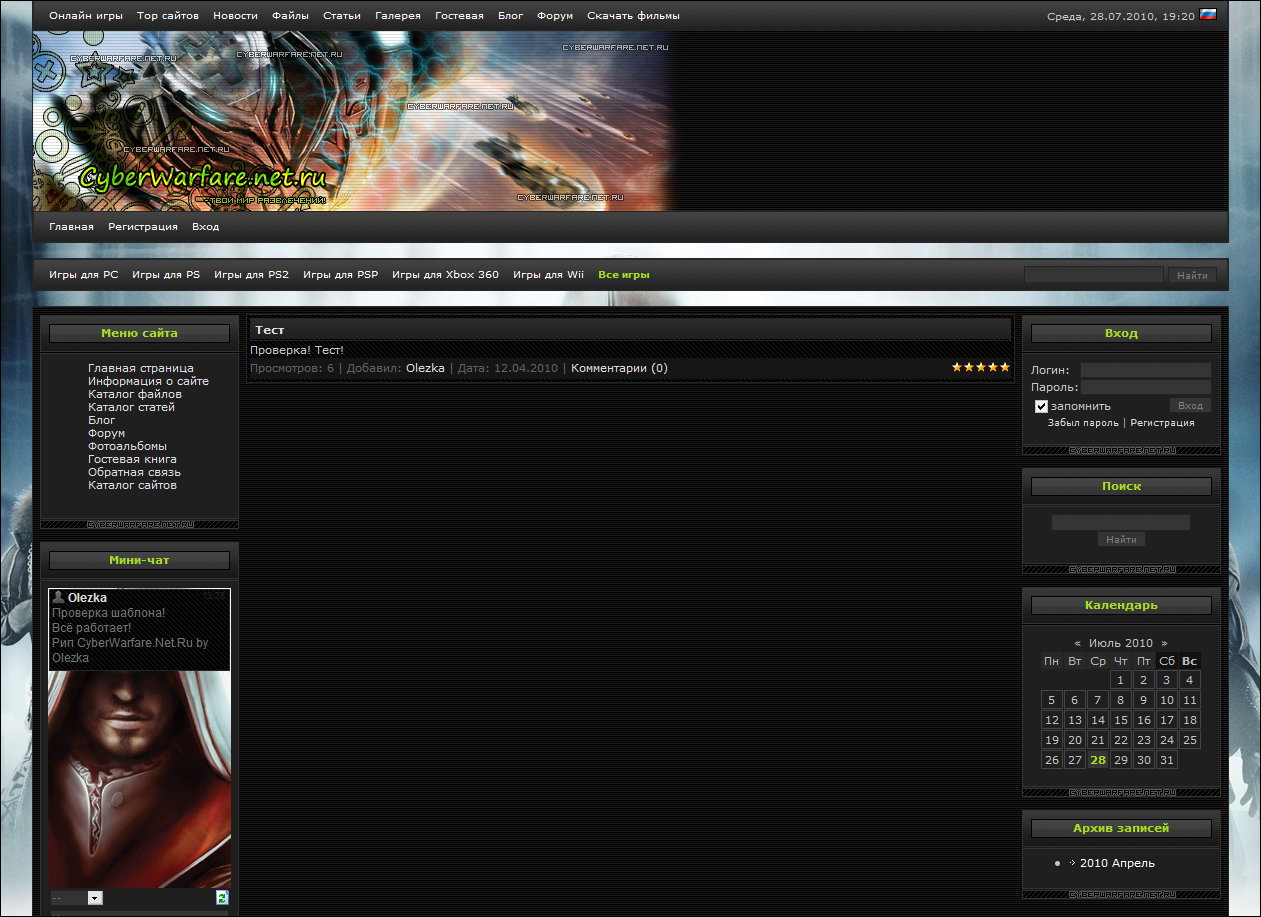Go to previous month in calendar

tap(1077, 643)
